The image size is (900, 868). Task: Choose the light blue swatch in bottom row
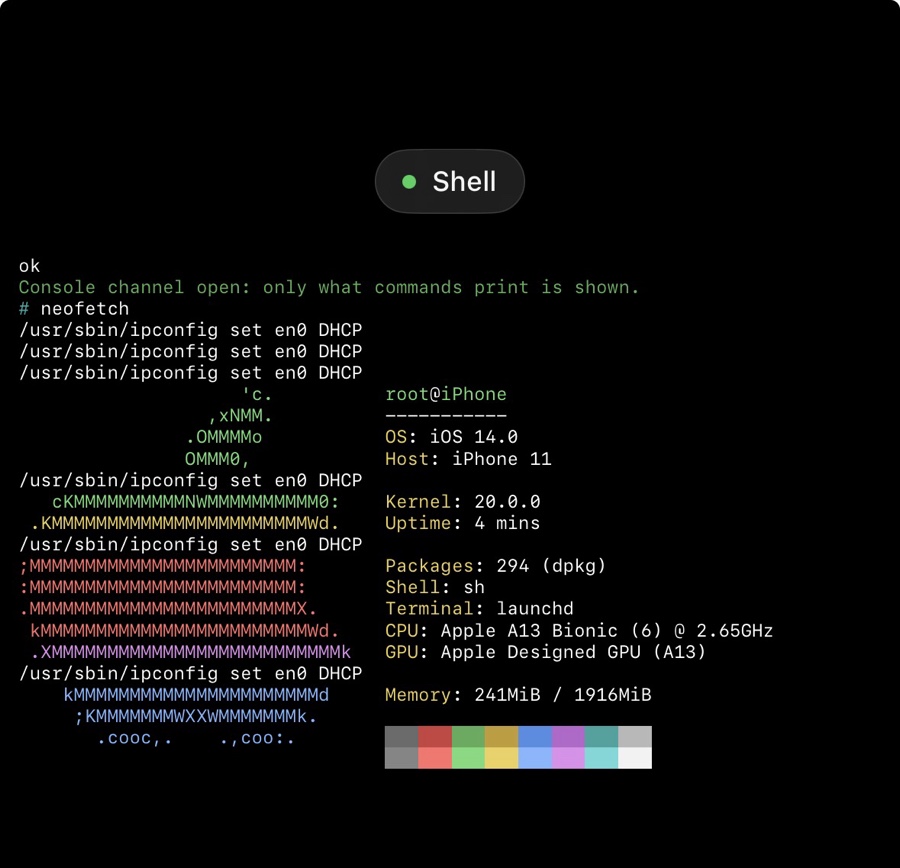click(535, 758)
